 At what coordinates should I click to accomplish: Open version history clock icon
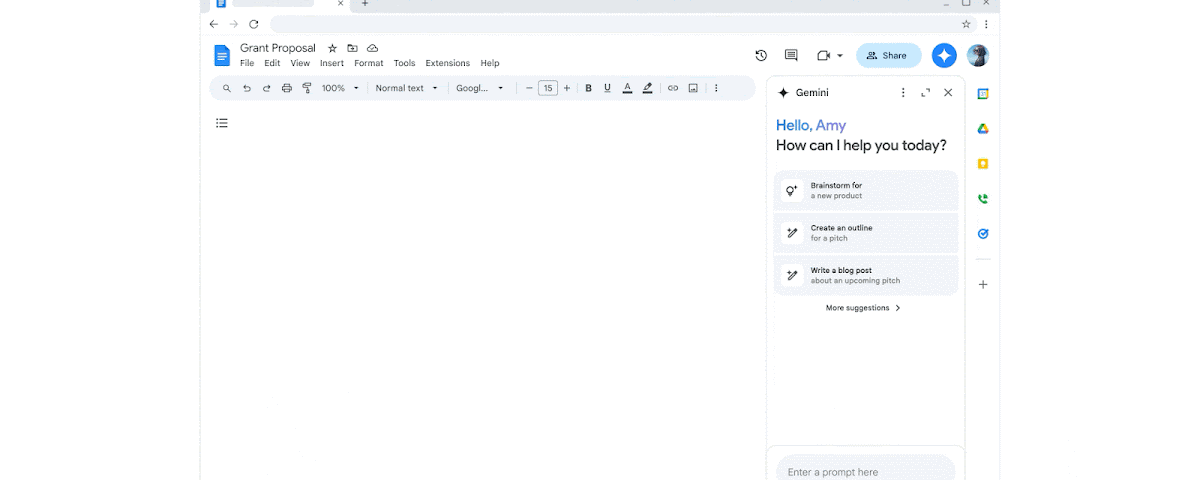point(761,56)
